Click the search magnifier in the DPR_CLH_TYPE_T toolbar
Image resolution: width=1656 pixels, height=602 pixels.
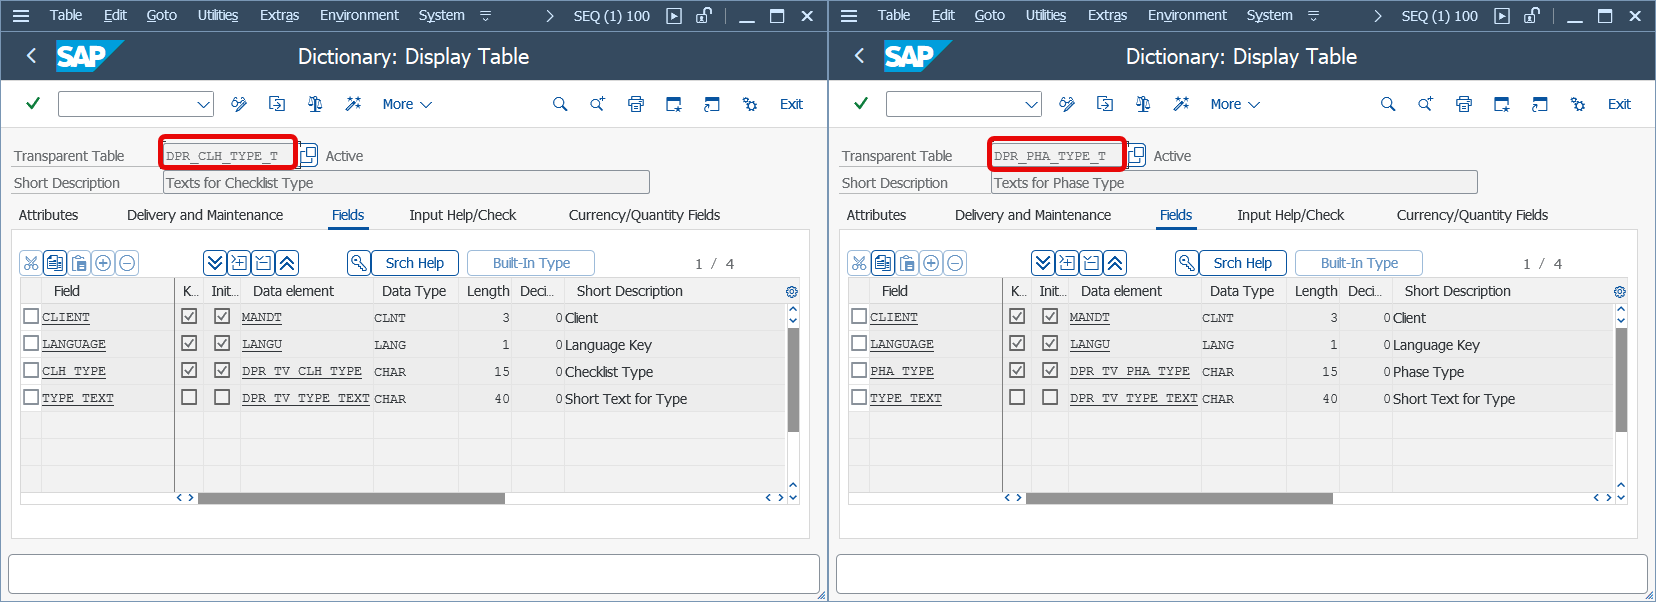[x=560, y=104]
